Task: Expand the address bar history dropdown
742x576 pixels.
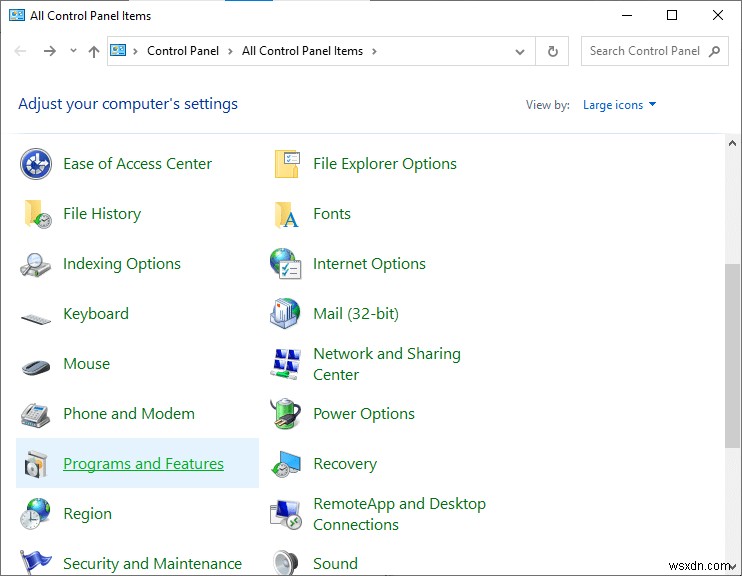Action: tap(520, 51)
